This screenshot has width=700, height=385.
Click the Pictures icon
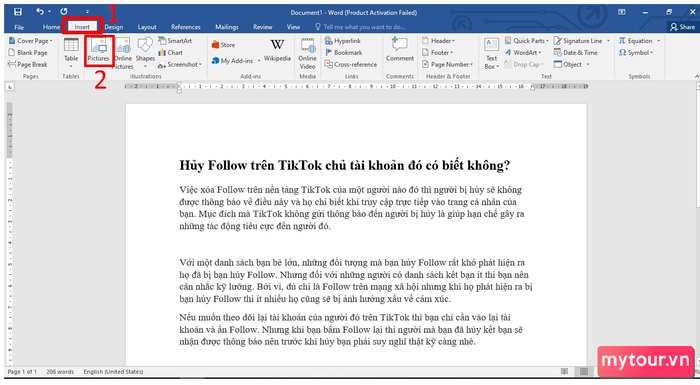(99, 50)
